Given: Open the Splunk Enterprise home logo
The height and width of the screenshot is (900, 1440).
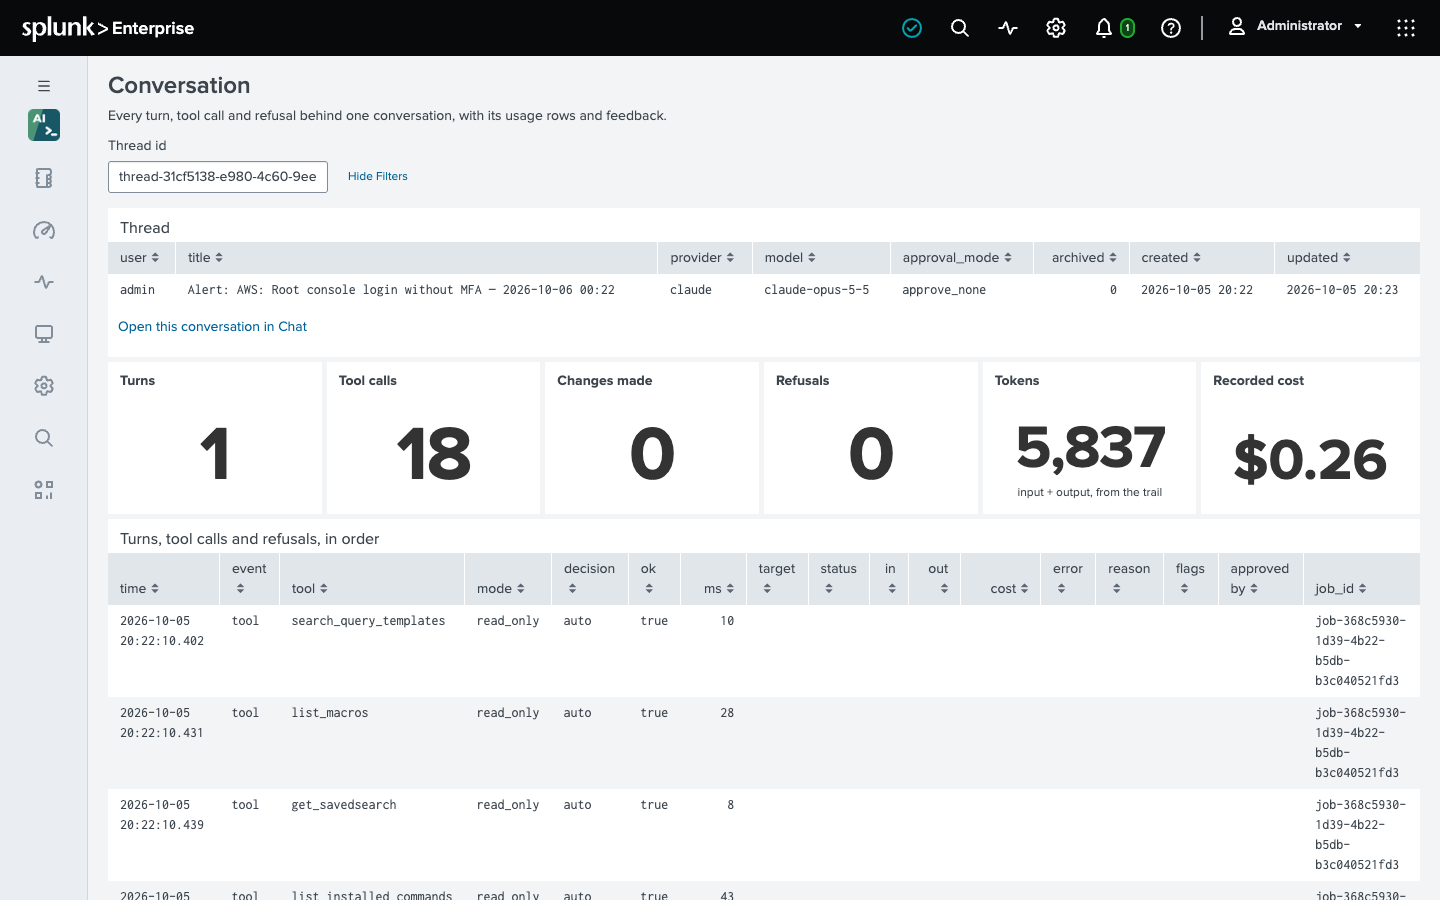Looking at the screenshot, I should (x=108, y=28).
